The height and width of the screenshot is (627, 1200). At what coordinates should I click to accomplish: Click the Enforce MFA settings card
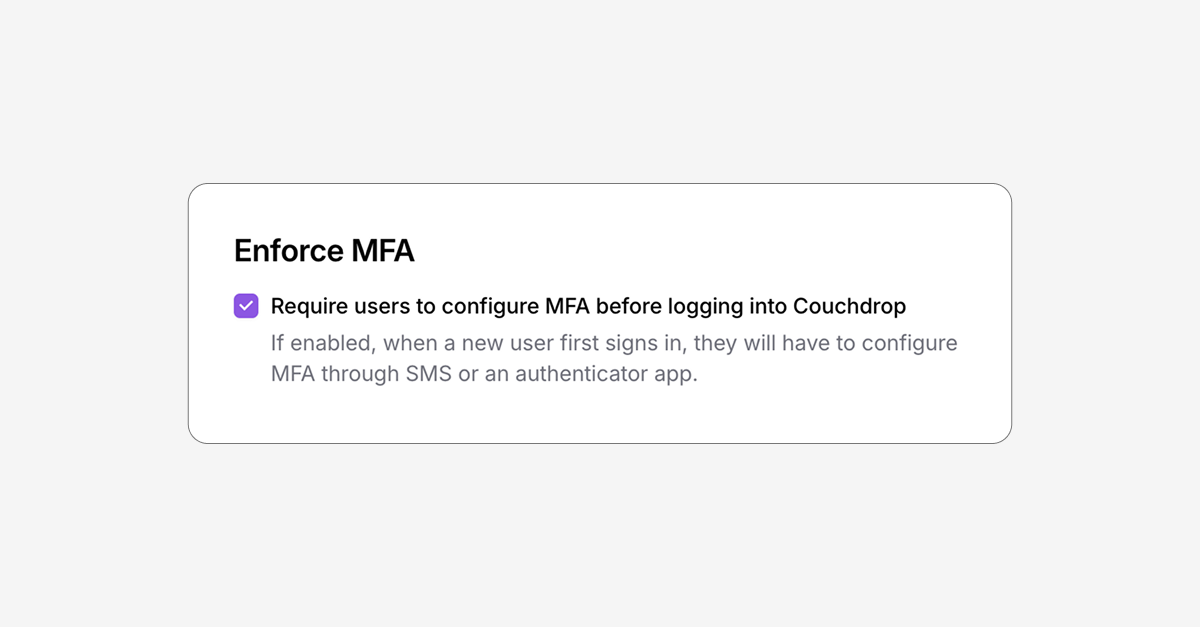click(600, 312)
